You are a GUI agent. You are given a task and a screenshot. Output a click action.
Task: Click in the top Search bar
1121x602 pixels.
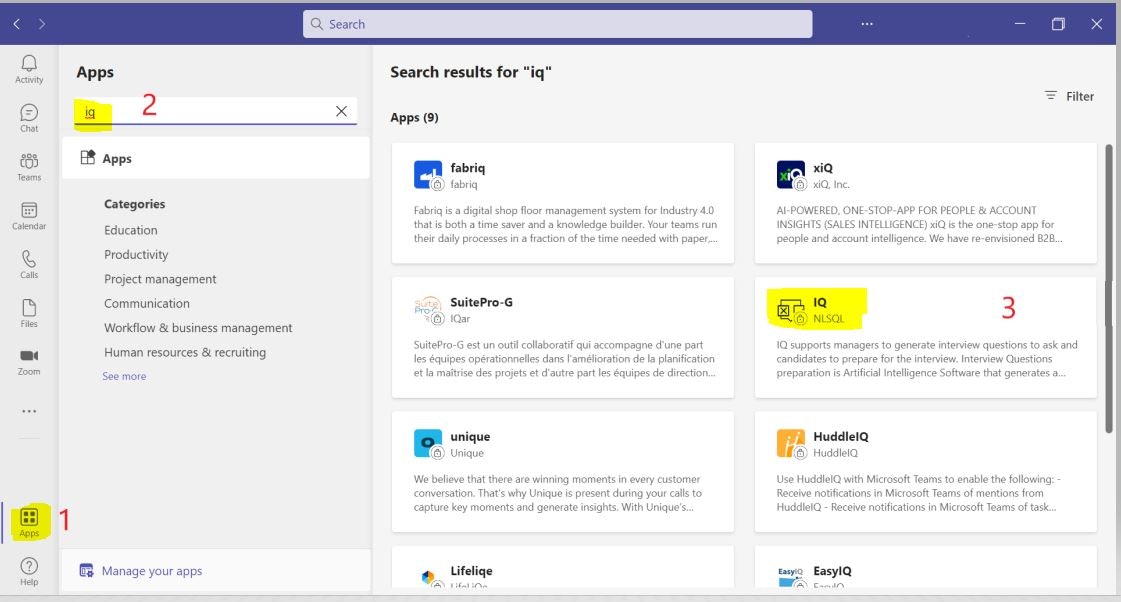tap(558, 24)
